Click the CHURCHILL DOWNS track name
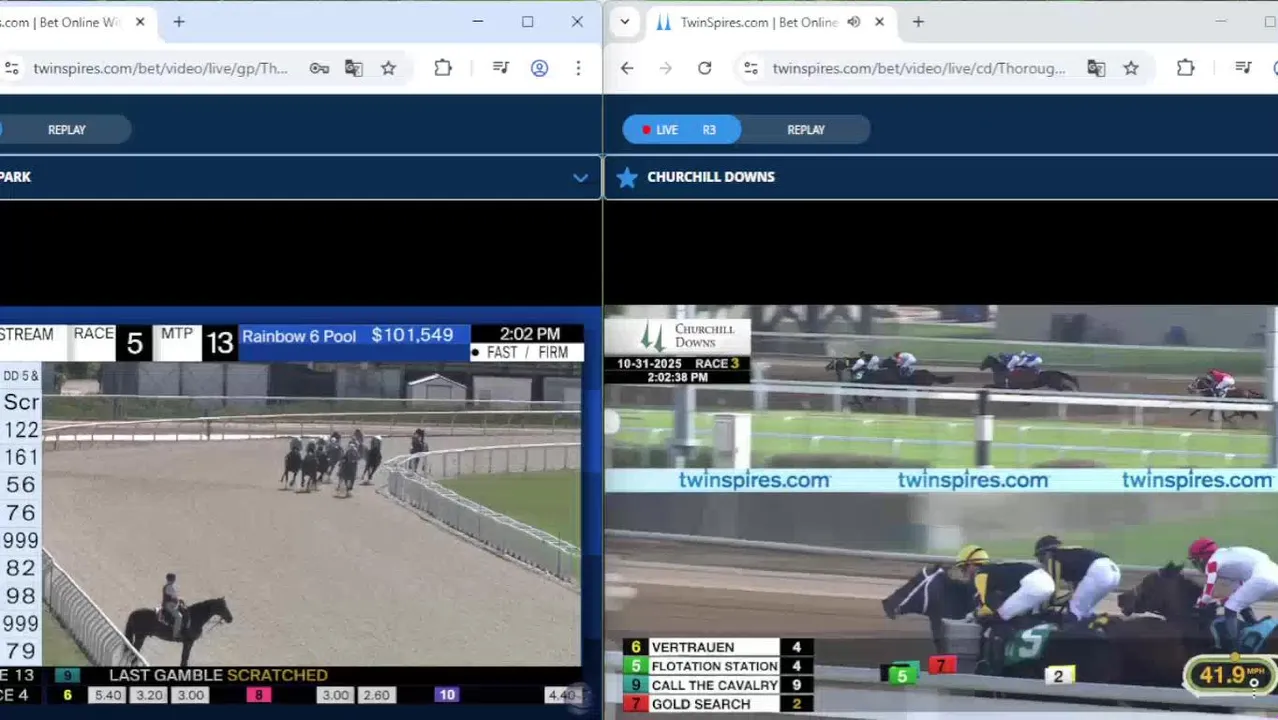 coord(711,177)
